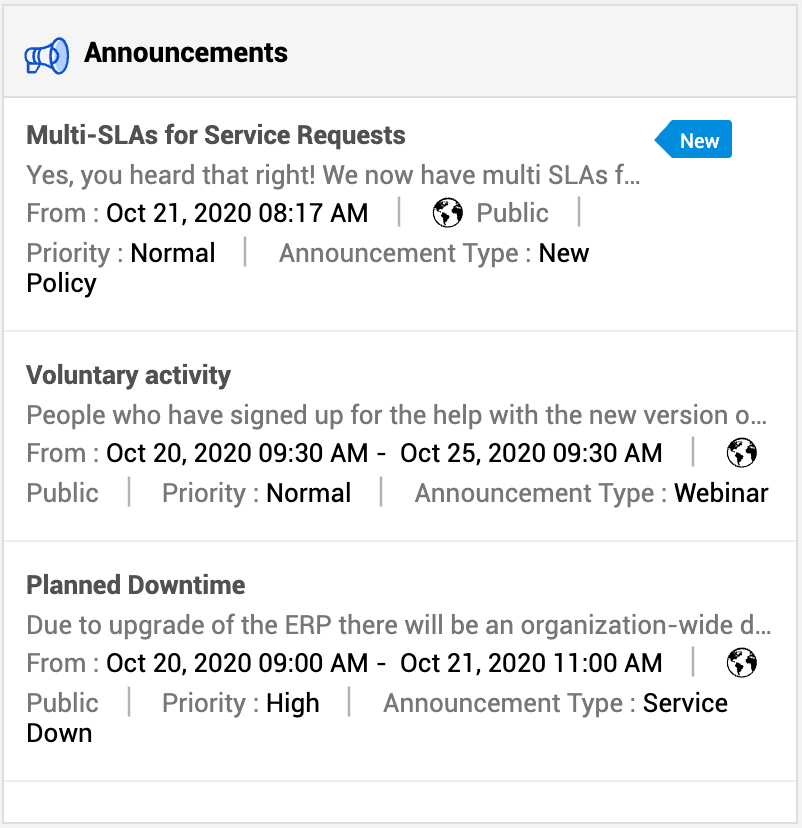The image size is (802, 828).
Task: Click the Announcements megaphone icon
Action: [x=47, y=55]
